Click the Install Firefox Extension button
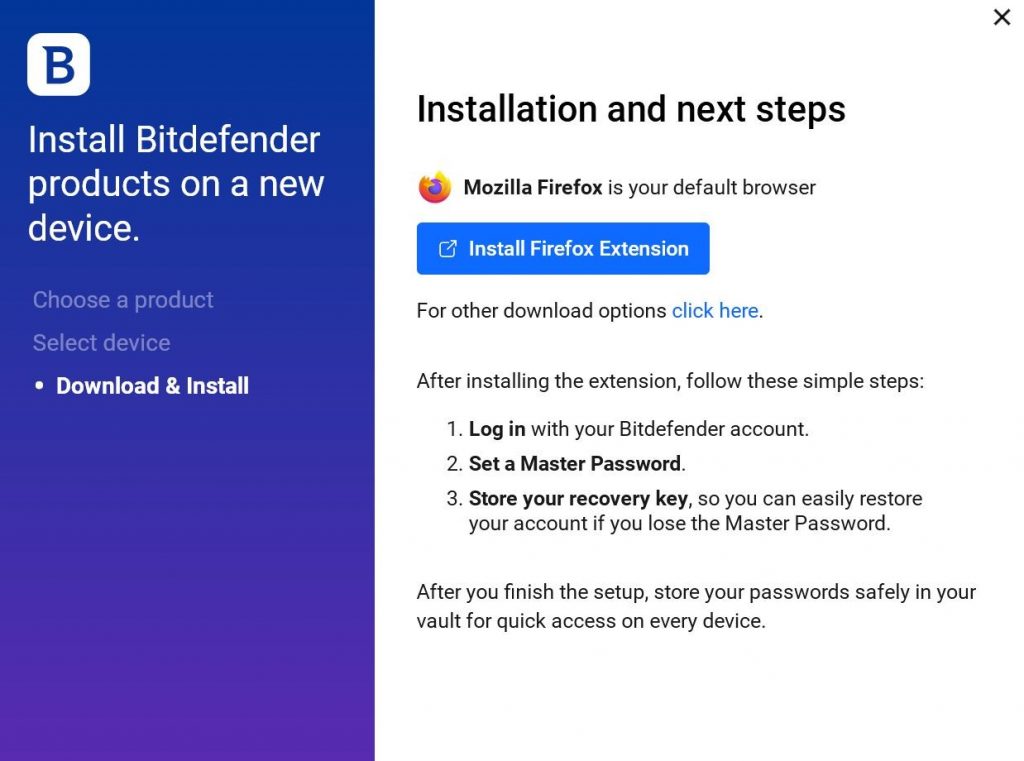This screenshot has width=1024, height=761. pos(563,248)
